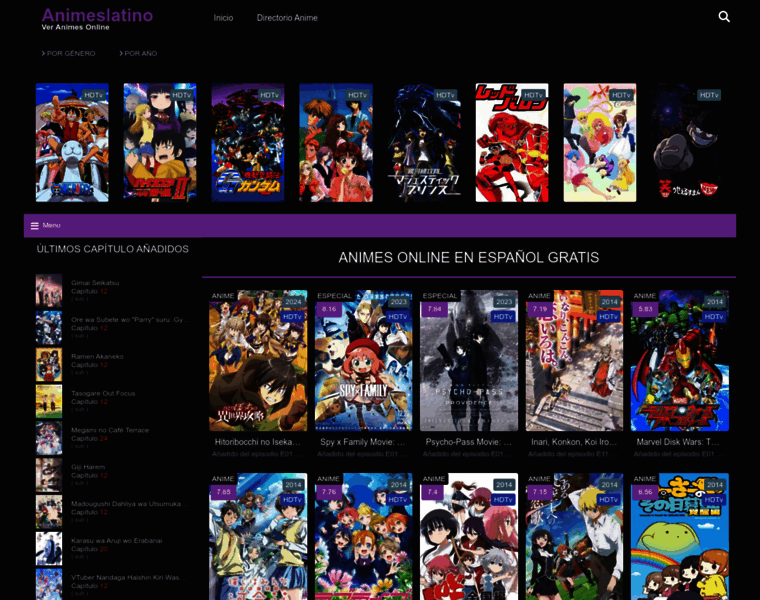760x600 pixels.
Task: Click the Megami no Café Terrace thumbnail
Action: pyautogui.click(x=49, y=438)
